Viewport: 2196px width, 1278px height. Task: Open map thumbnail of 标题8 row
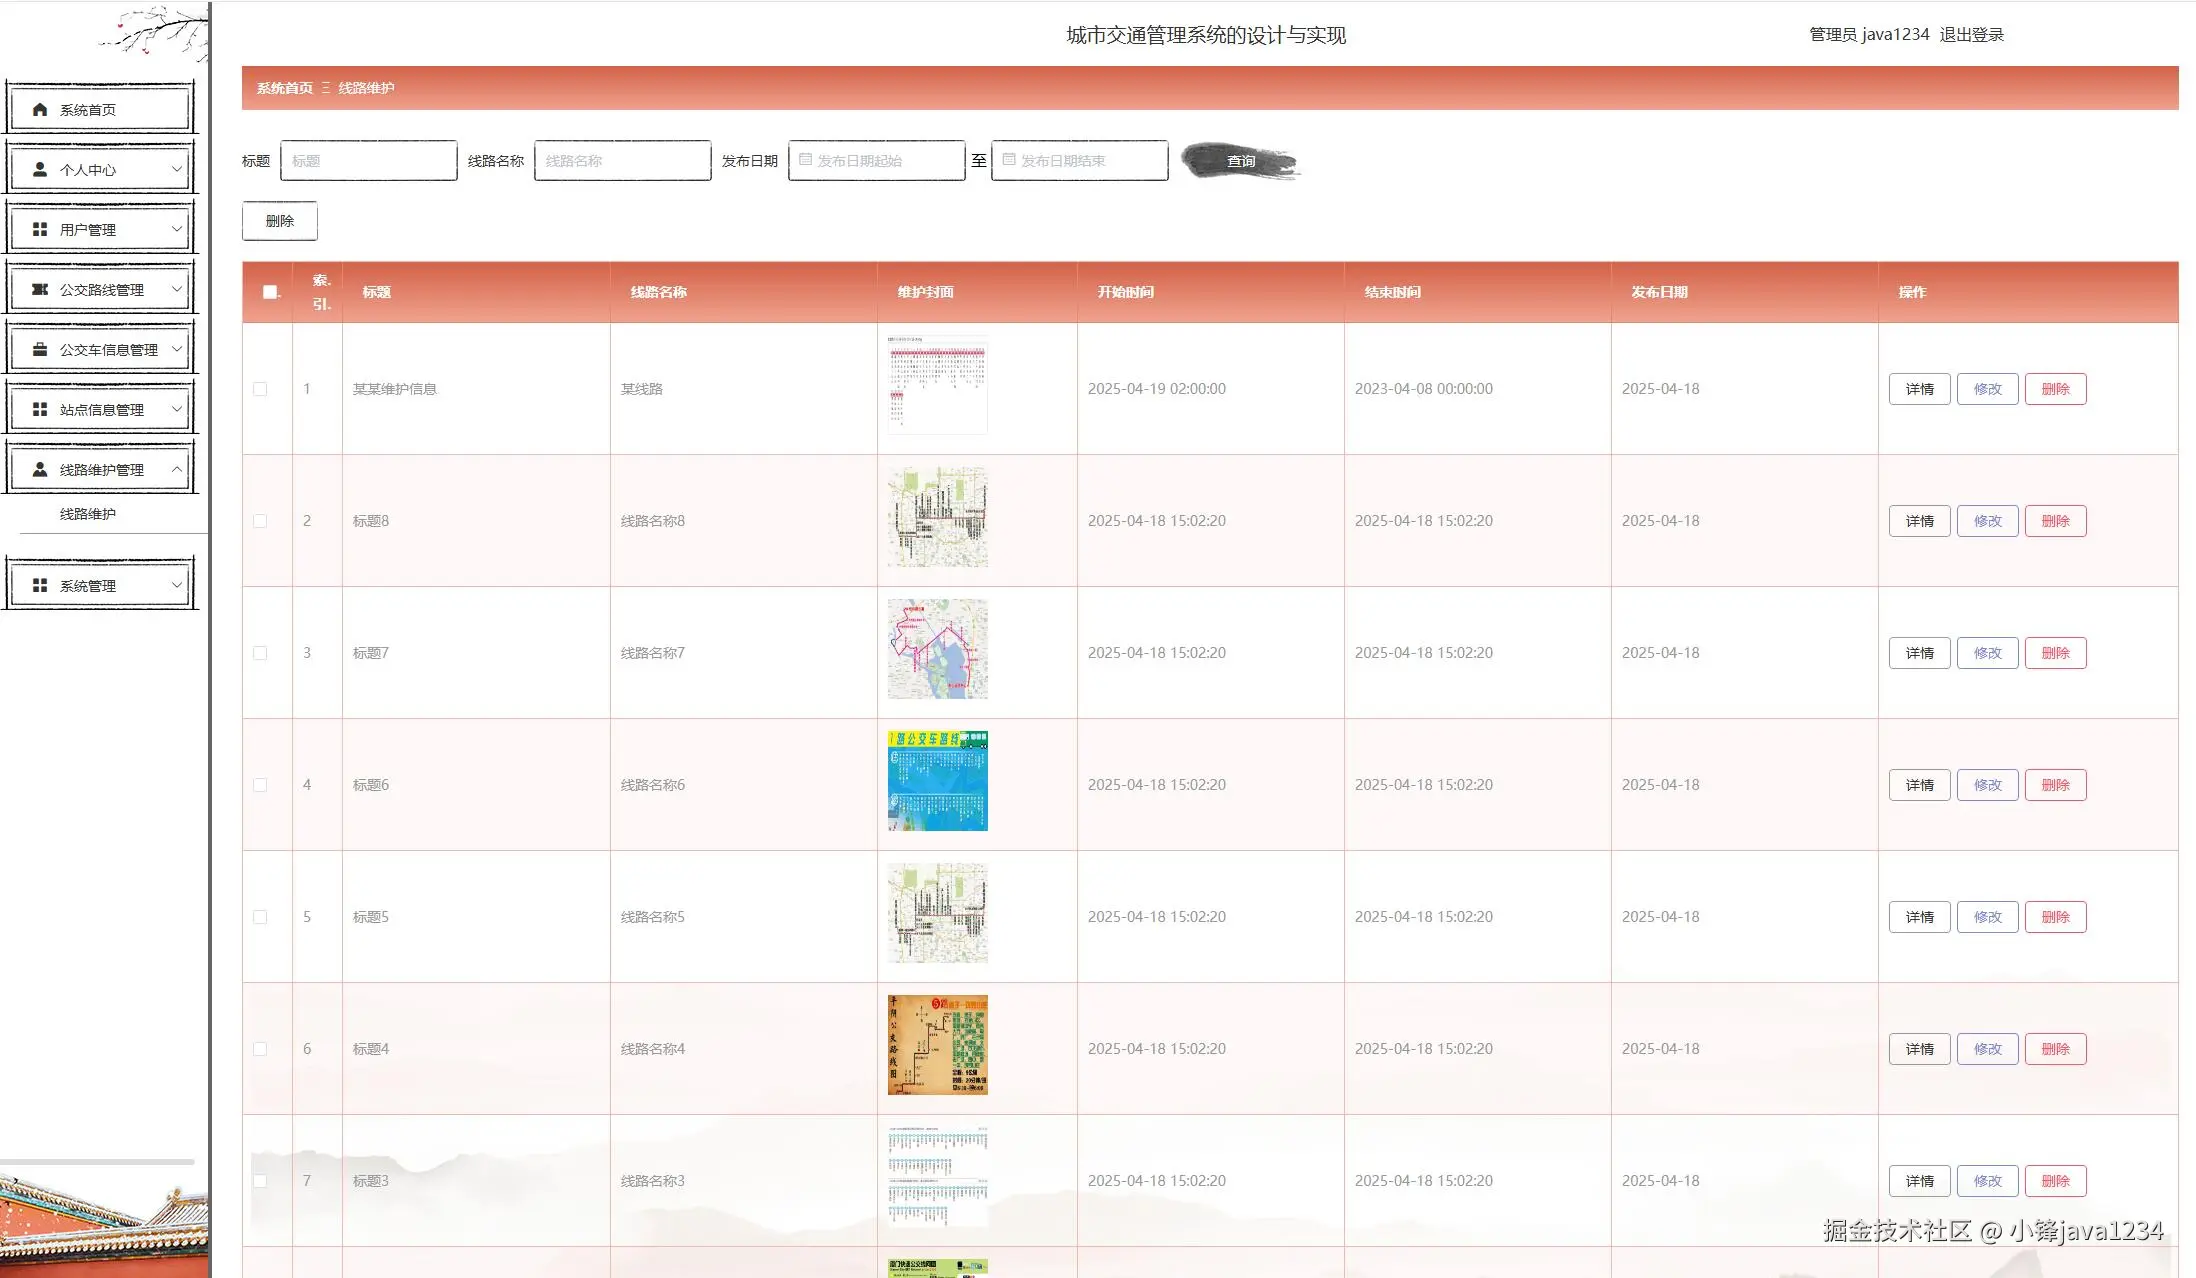coord(938,517)
